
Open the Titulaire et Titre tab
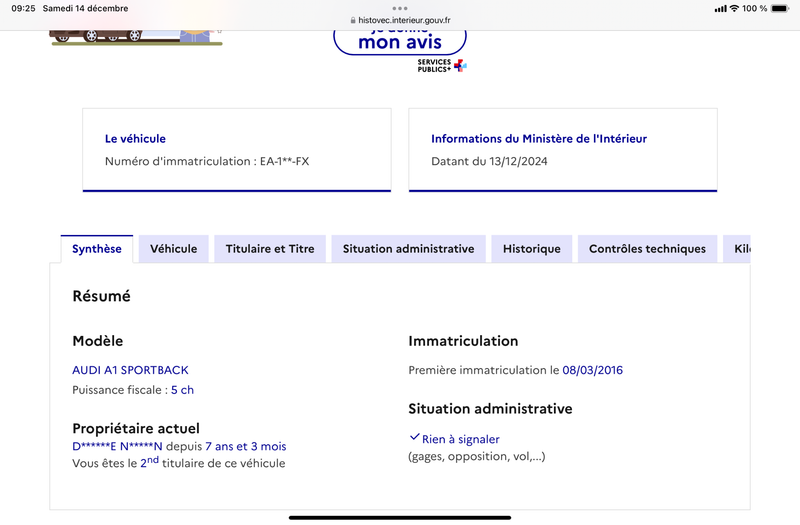(270, 249)
